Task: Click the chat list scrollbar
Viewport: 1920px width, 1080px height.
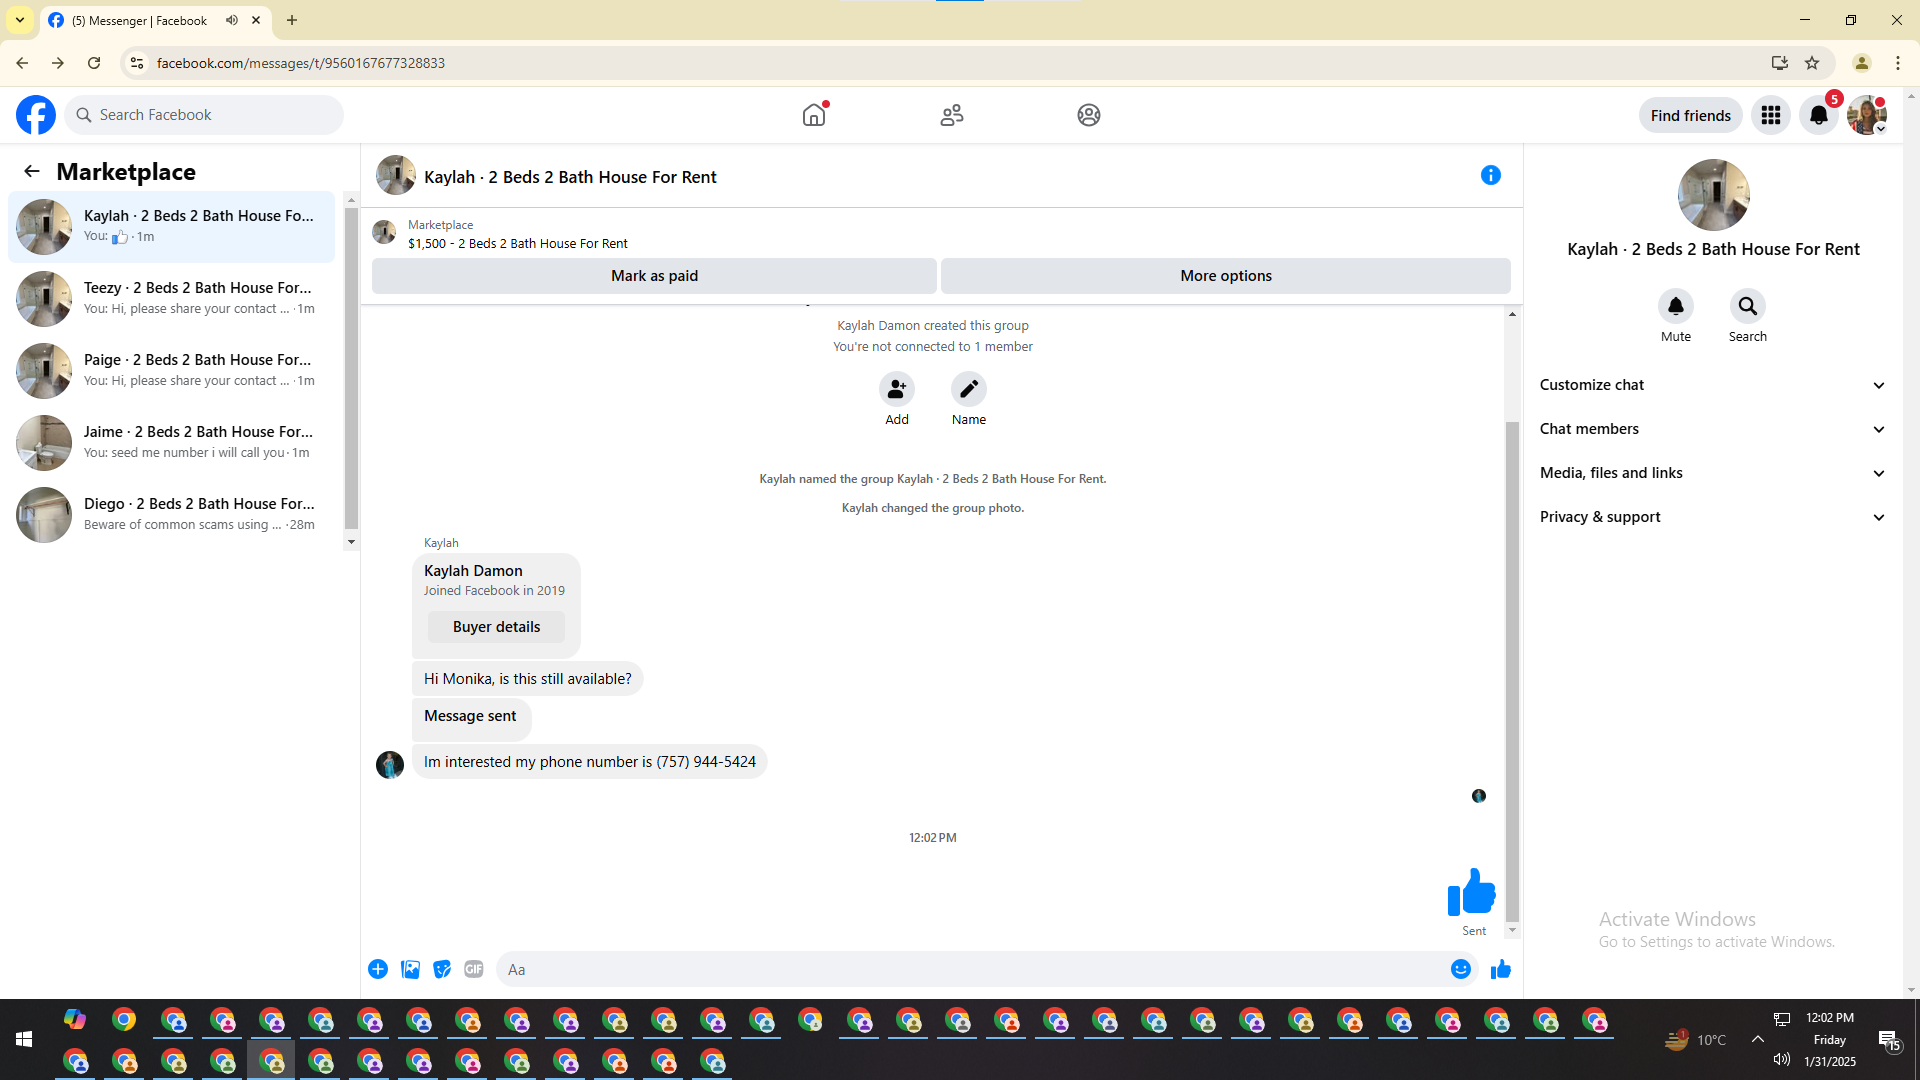Action: pyautogui.click(x=351, y=366)
